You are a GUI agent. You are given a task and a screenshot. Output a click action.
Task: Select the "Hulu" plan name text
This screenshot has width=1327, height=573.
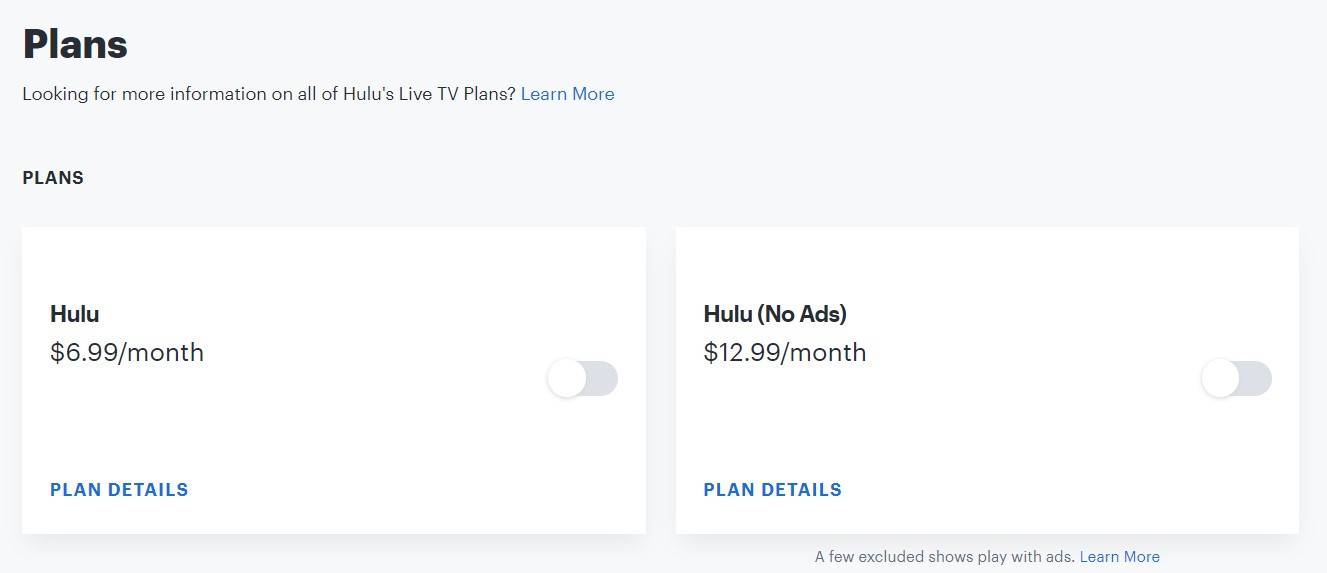[75, 314]
